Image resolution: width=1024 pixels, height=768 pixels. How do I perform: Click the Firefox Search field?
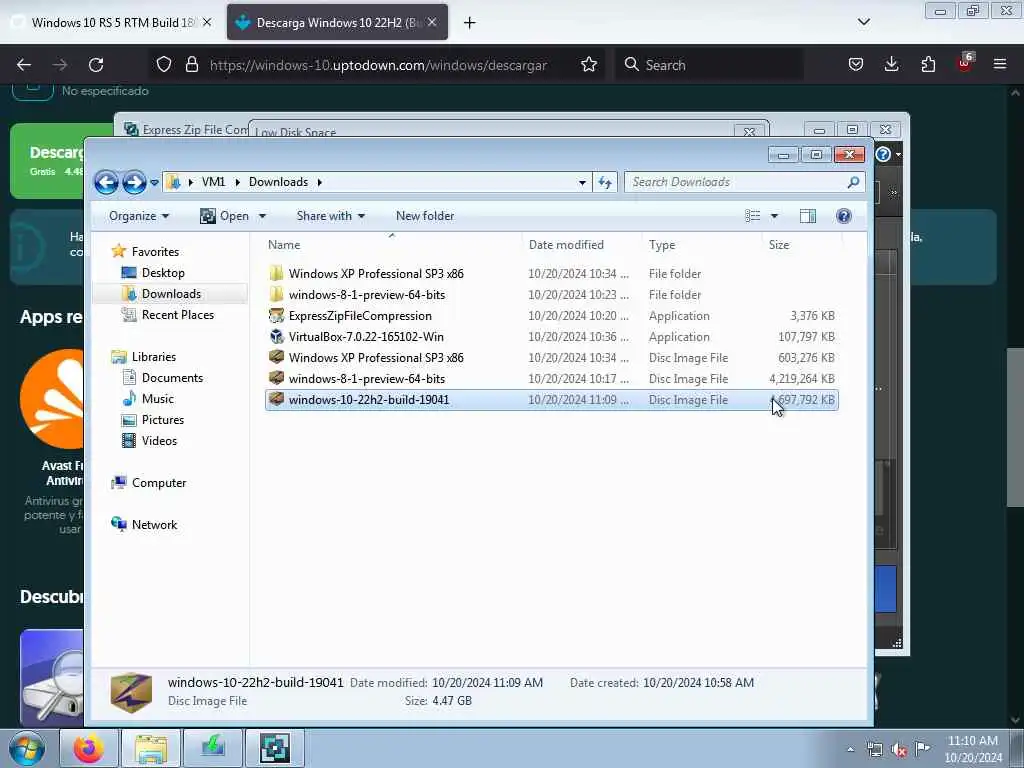709,65
